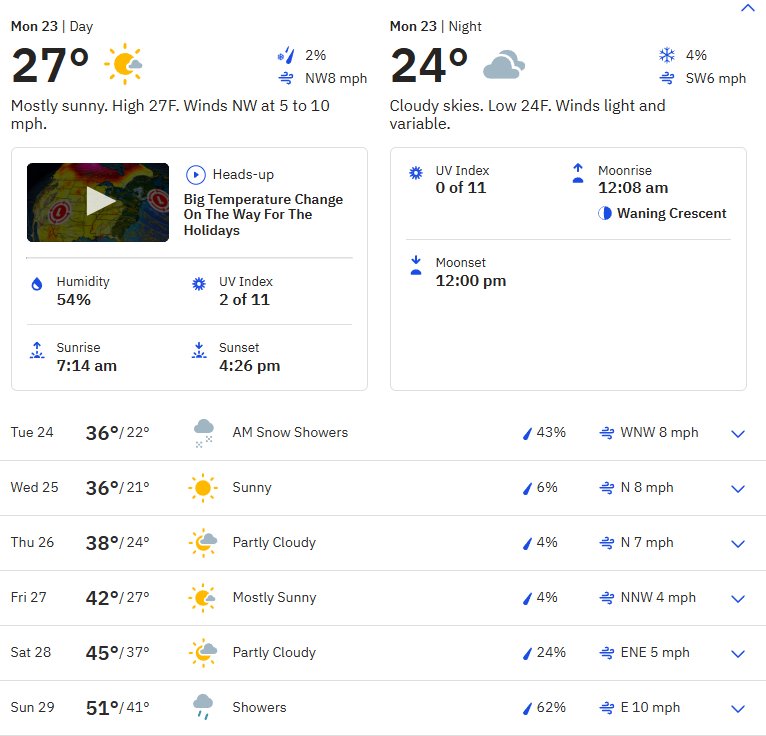Image resolution: width=766 pixels, height=736 pixels.
Task: Click the Waning Crescent moon phase icon
Action: (x=605, y=213)
